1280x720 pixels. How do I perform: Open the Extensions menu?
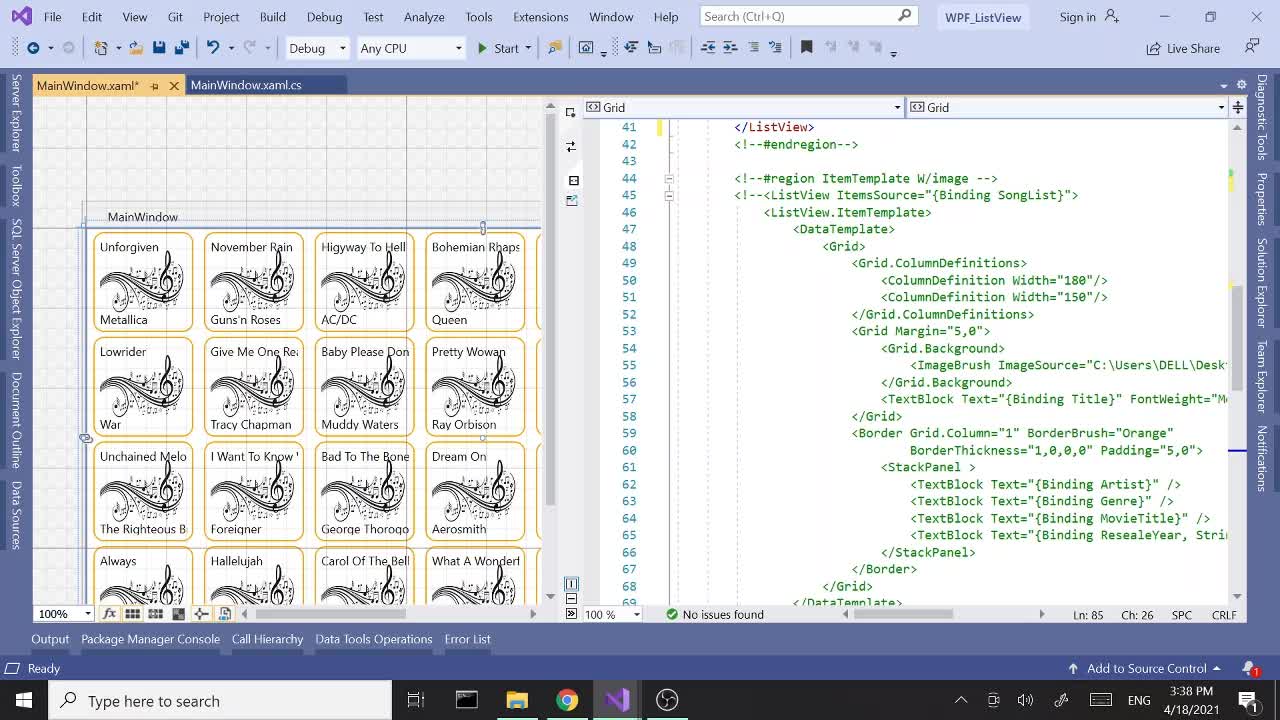(x=540, y=17)
